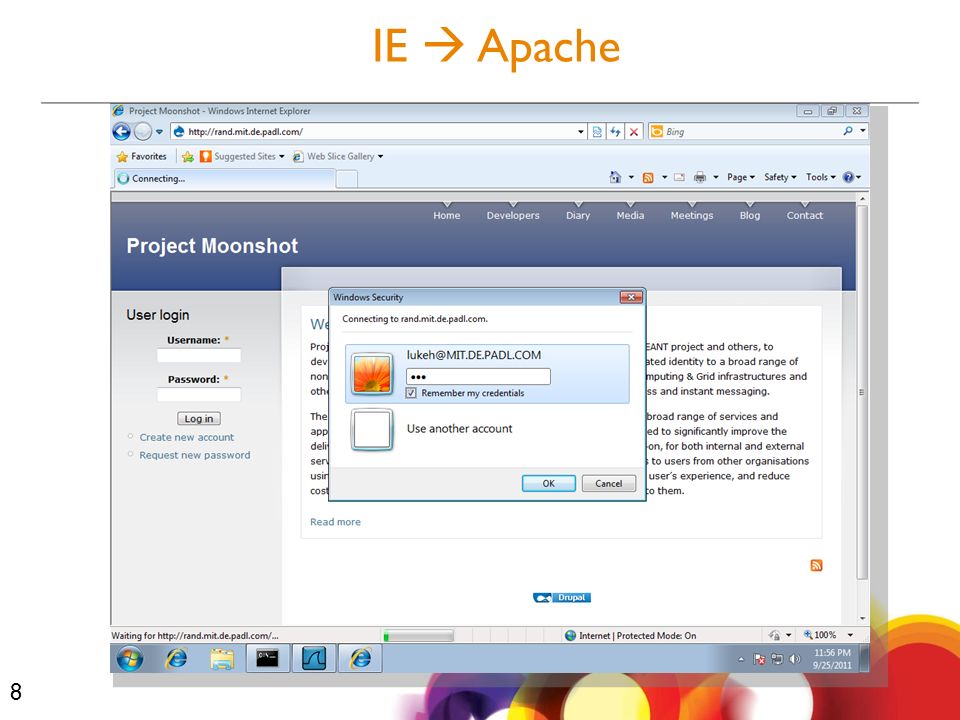Click the Read Mail icon in command bar
This screenshot has width=960, height=720.
pos(679,178)
